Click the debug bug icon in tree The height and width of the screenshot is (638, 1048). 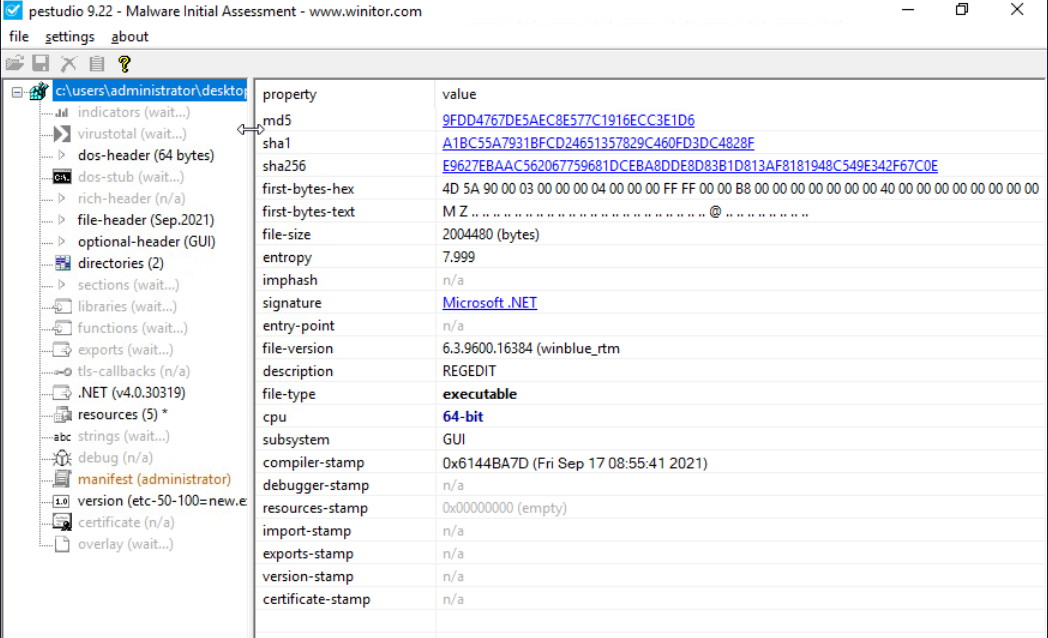(x=62, y=458)
